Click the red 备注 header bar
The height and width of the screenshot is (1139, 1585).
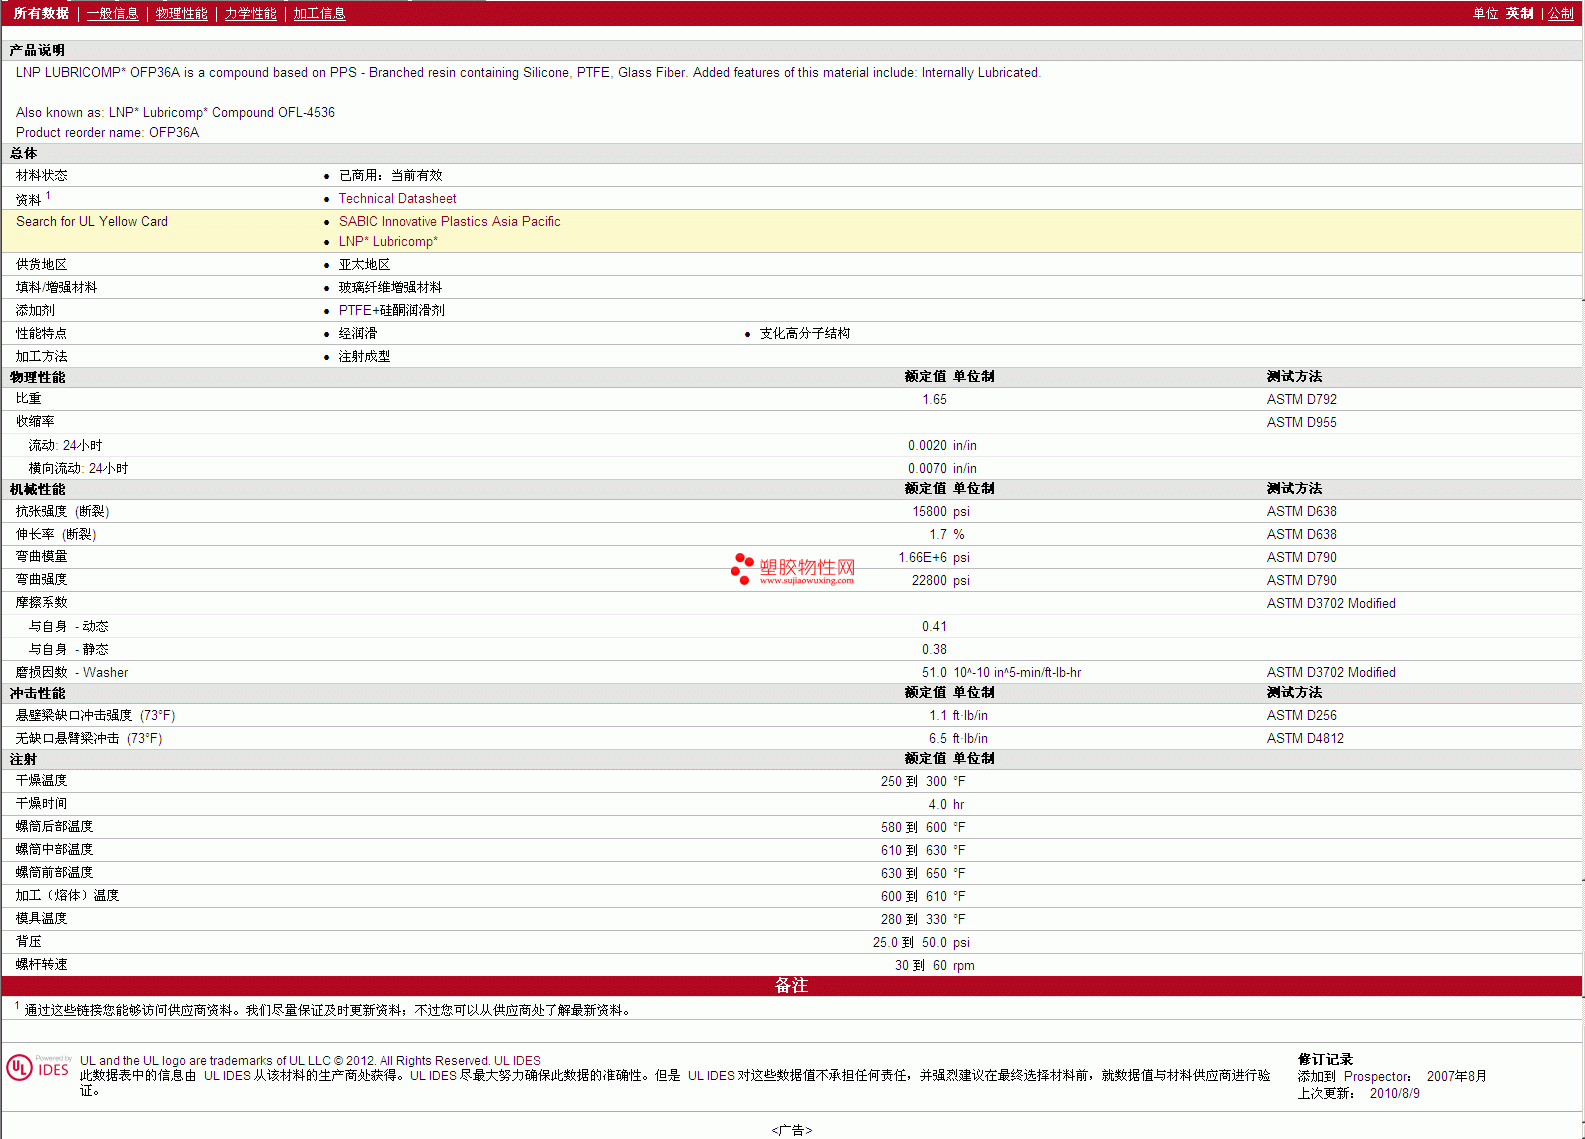(791, 986)
